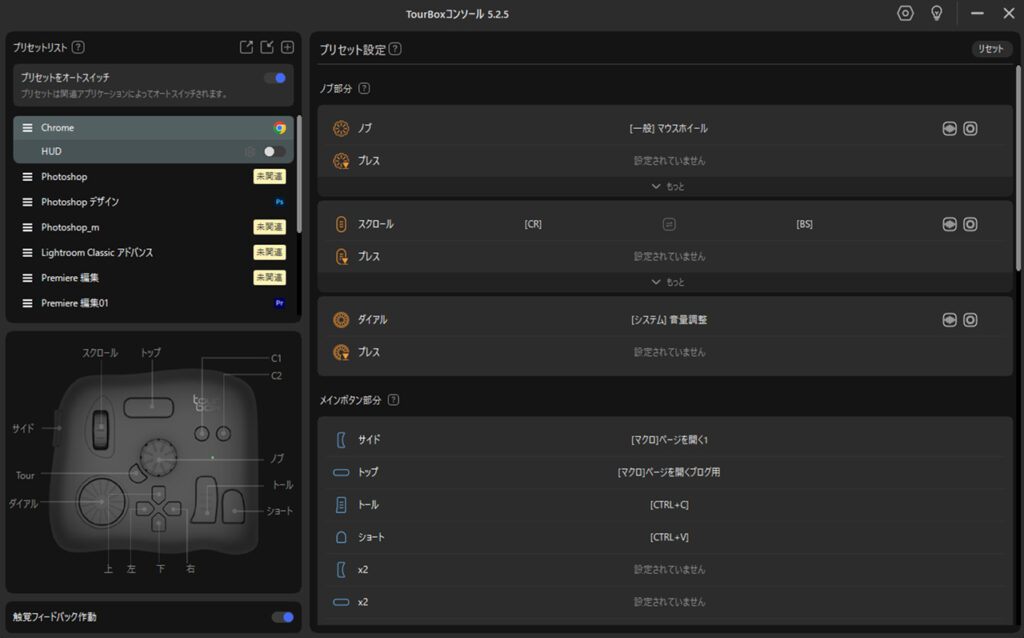Click the add new preset plus icon
1024x638 pixels.
click(x=288, y=47)
